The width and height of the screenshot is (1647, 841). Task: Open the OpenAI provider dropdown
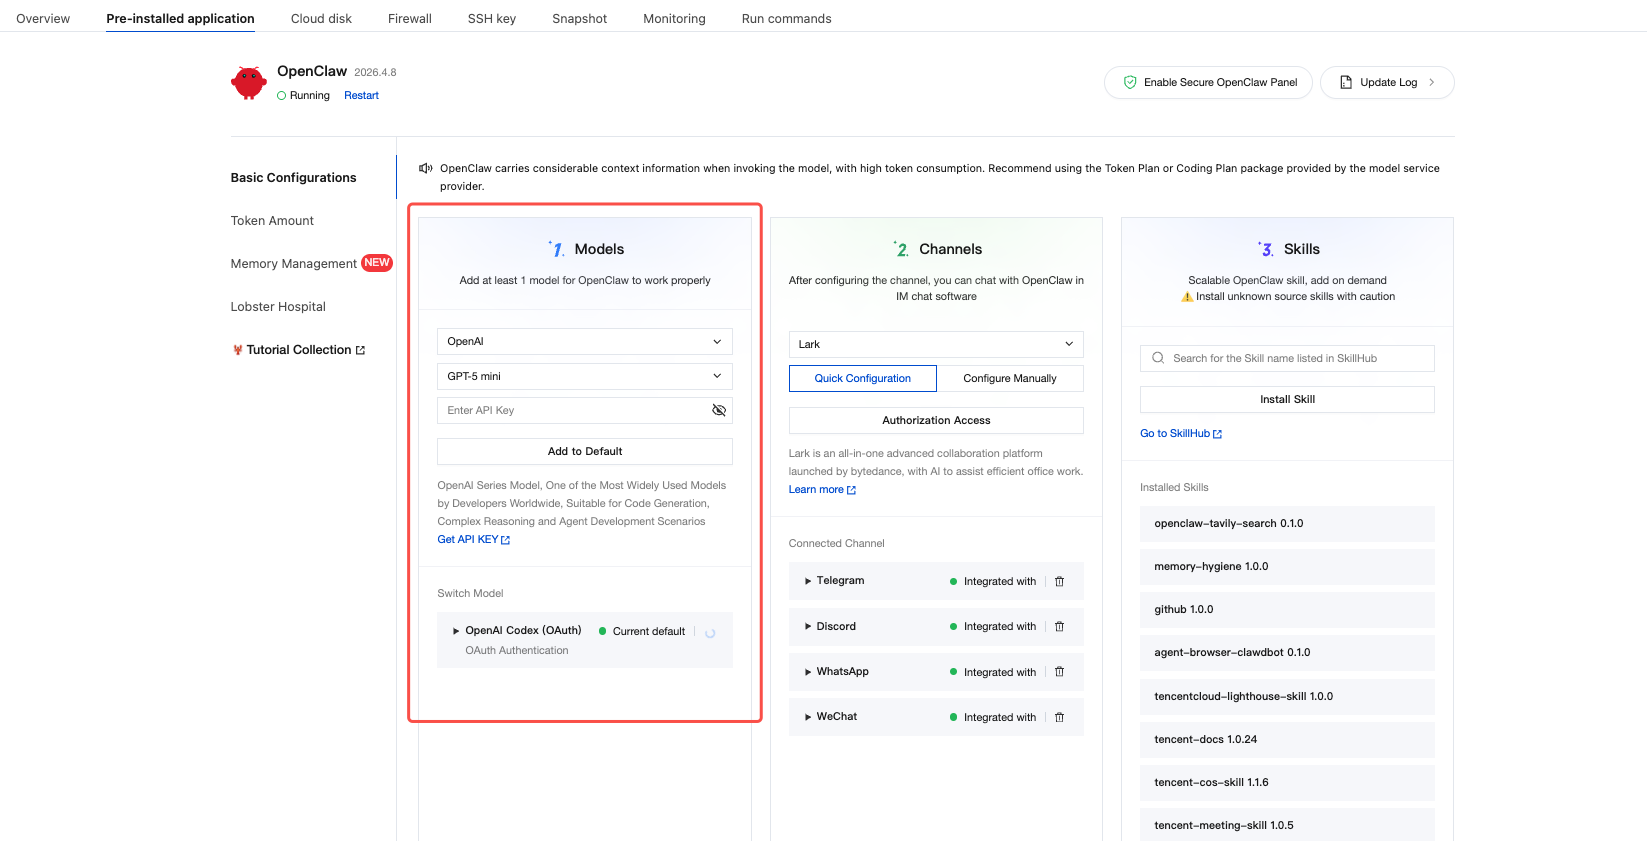584,342
